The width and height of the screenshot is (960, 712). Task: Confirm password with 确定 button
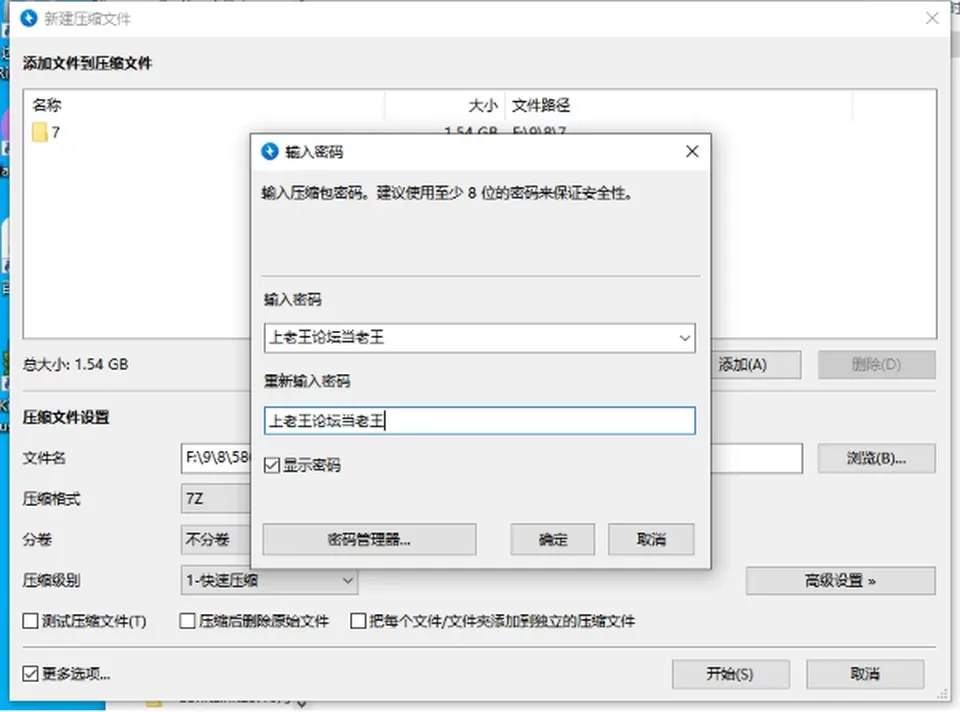tap(553, 539)
